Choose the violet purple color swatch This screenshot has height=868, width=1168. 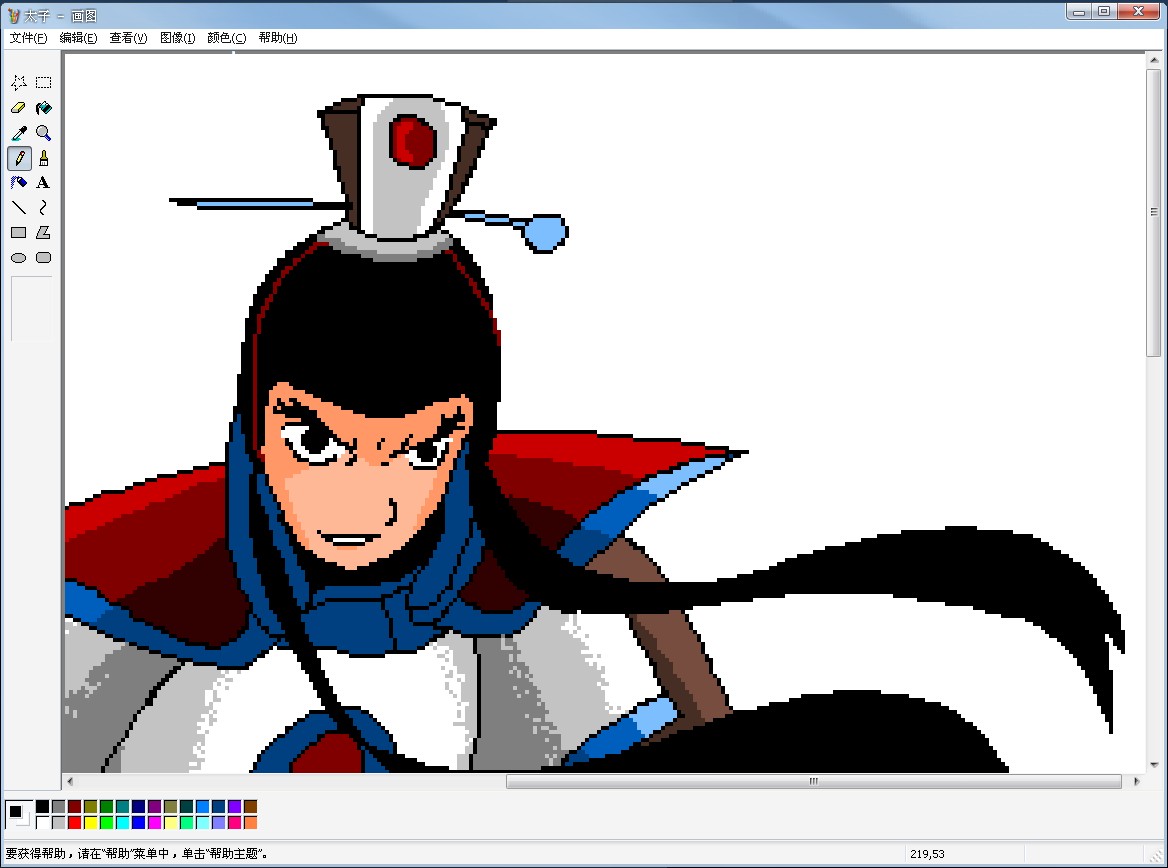[x=234, y=806]
